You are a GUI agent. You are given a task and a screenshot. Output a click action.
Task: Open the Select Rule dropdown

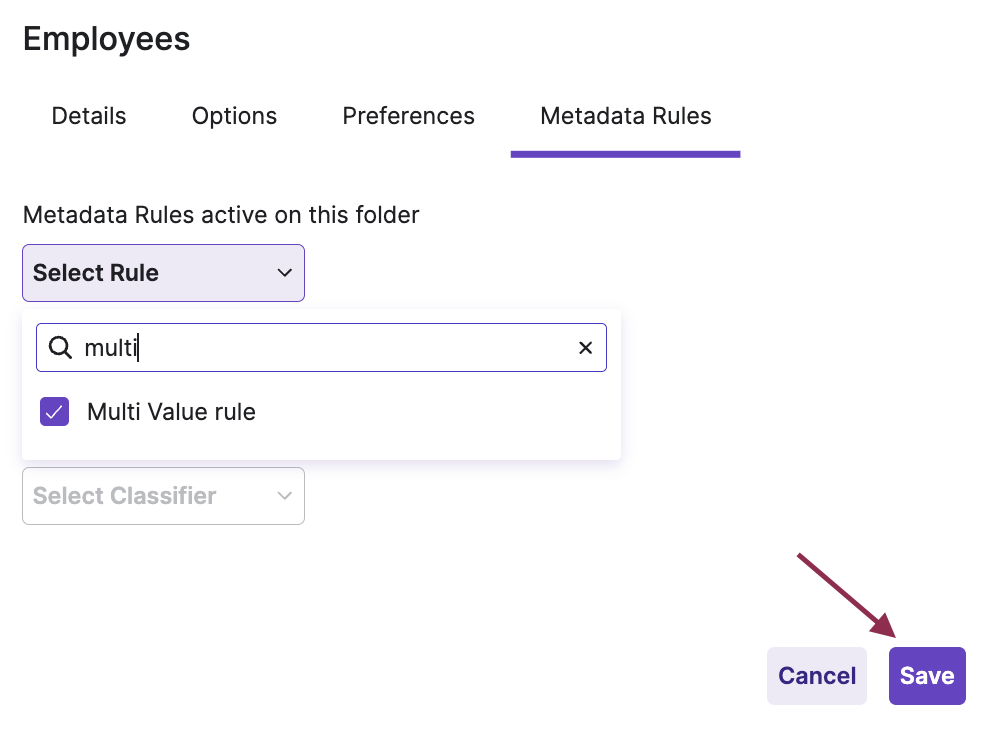(x=163, y=273)
